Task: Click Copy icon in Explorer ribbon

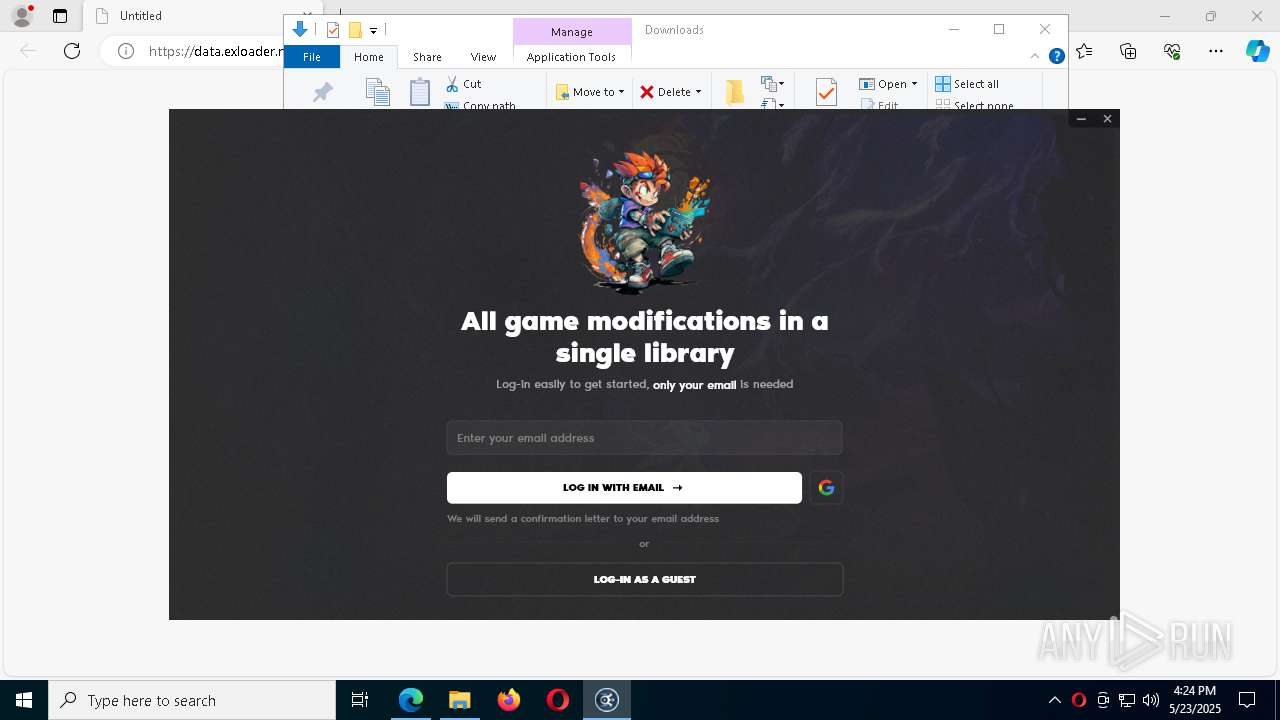Action: pos(377,93)
